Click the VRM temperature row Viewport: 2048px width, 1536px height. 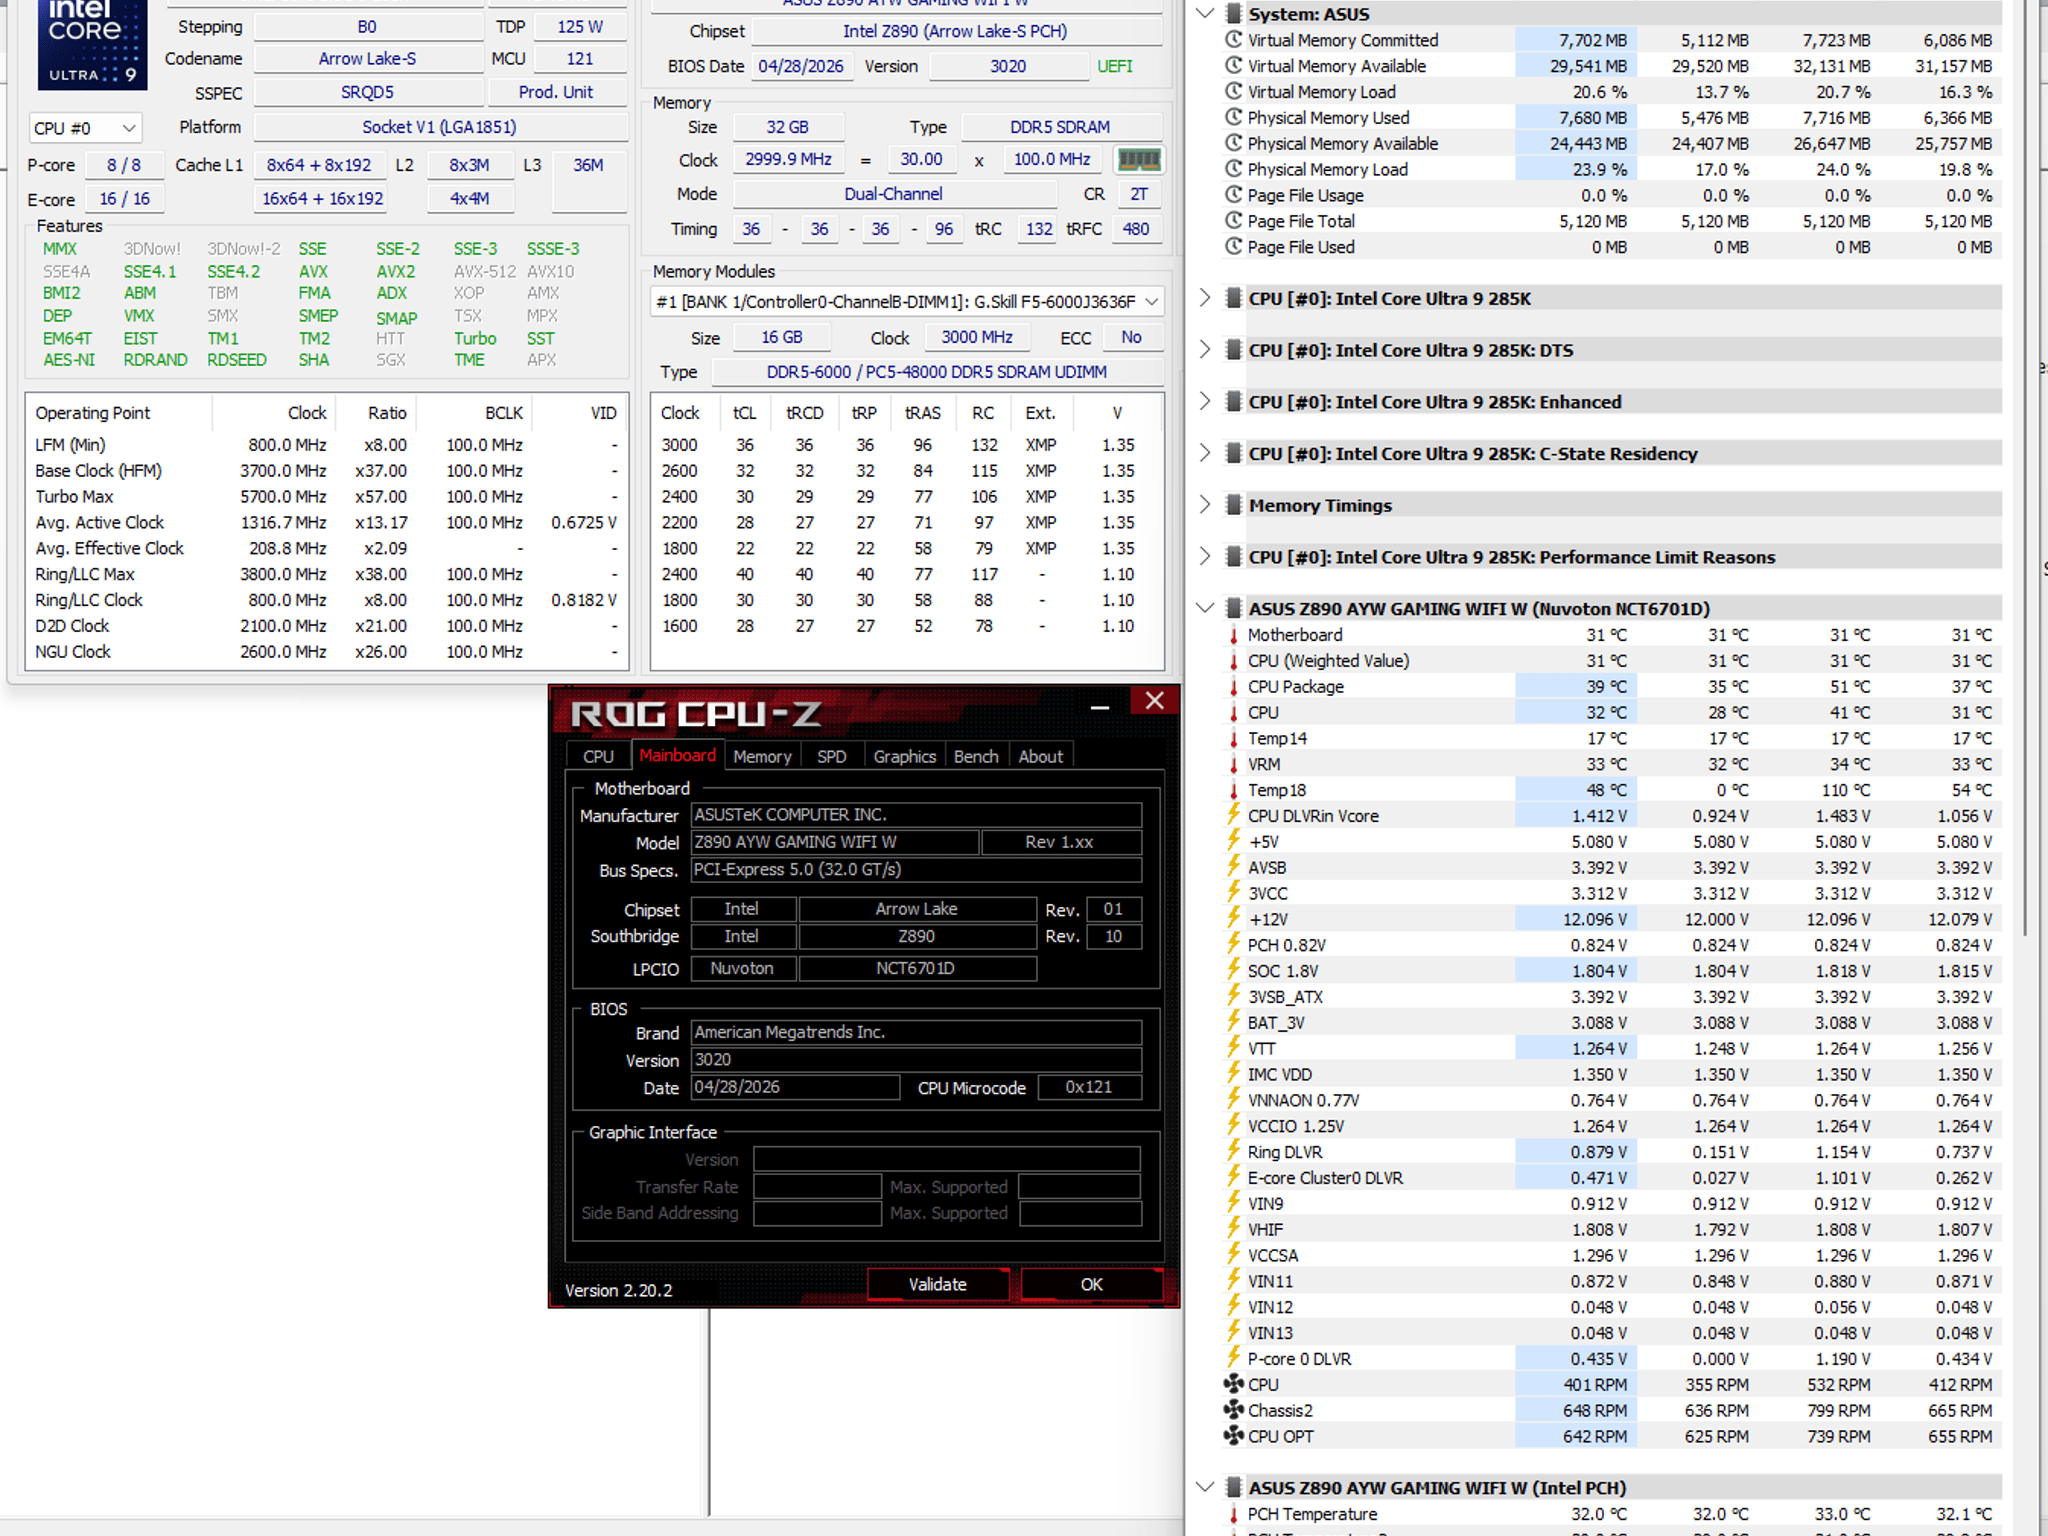coord(1610,764)
